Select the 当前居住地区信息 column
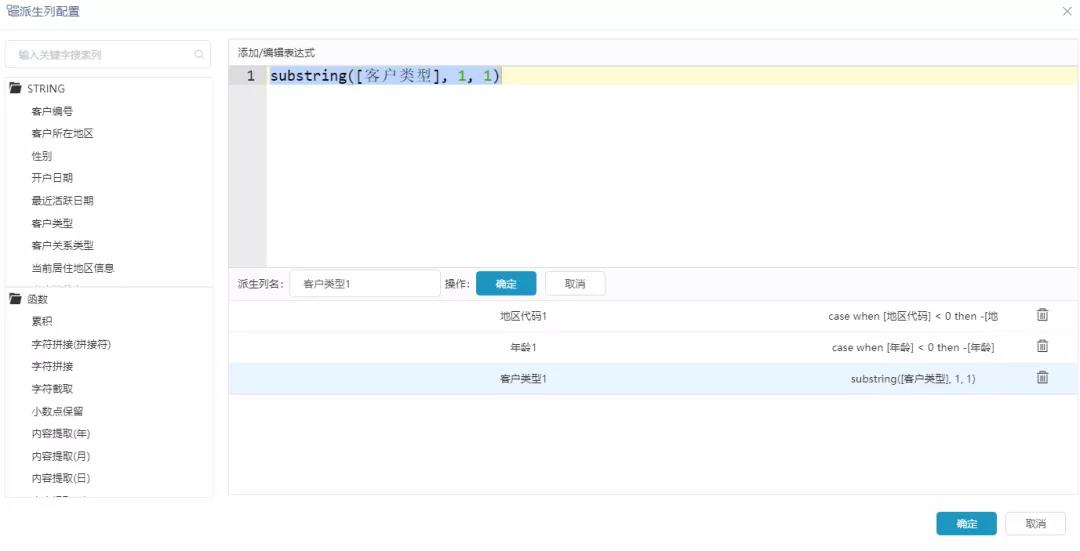The image size is (1080, 551). [73, 268]
